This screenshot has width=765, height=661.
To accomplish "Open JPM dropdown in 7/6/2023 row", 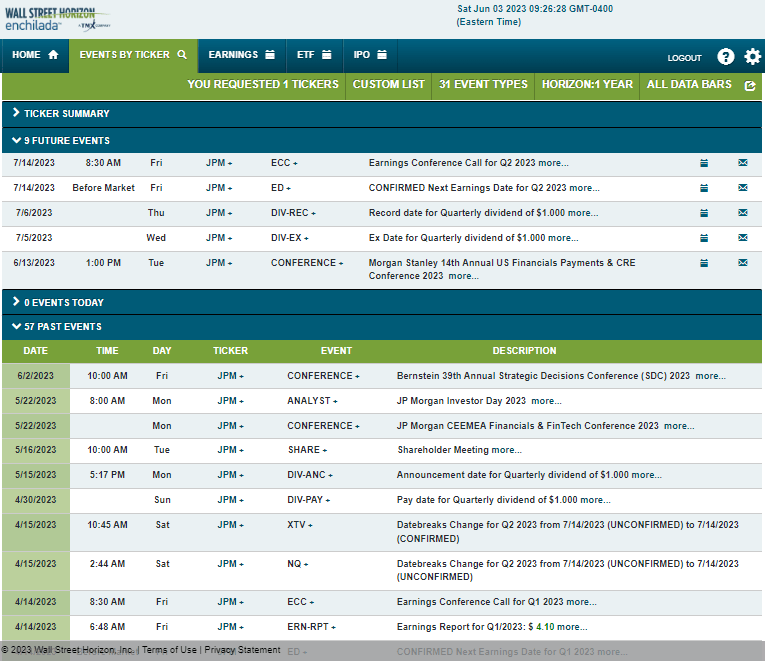I will click(219, 213).
